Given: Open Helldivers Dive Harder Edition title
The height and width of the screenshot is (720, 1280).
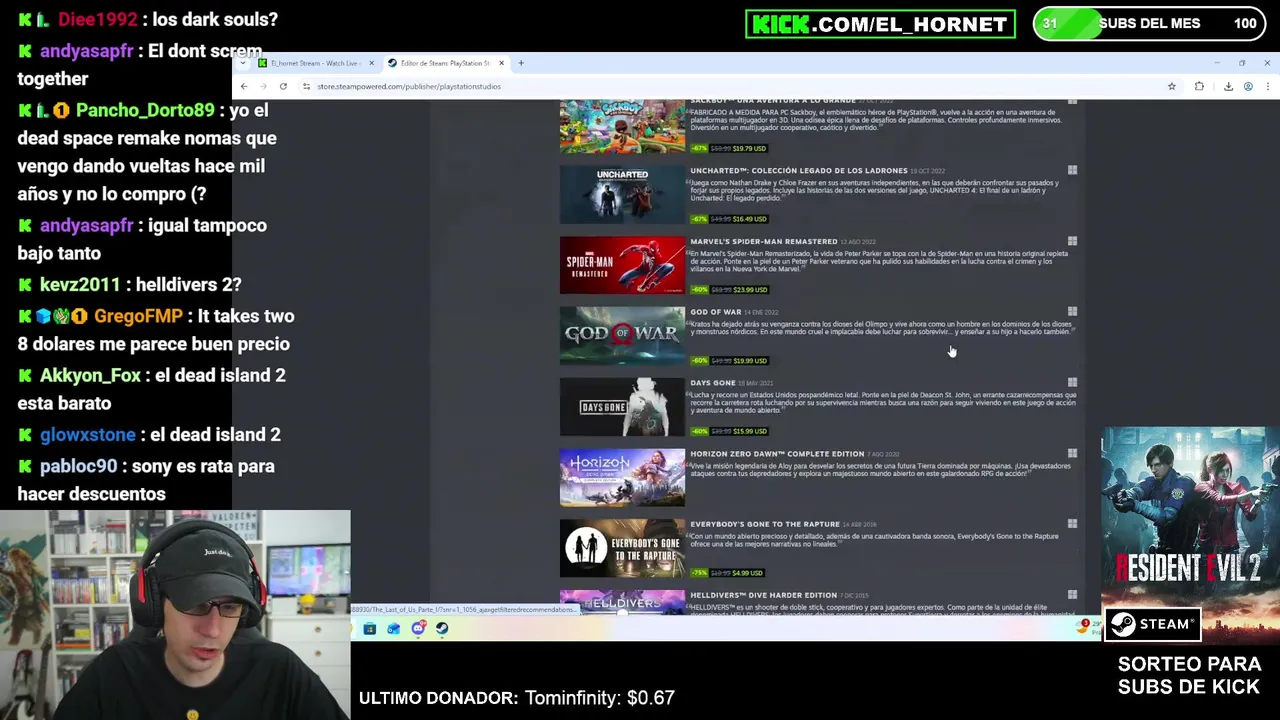Looking at the screenshot, I should point(763,595).
